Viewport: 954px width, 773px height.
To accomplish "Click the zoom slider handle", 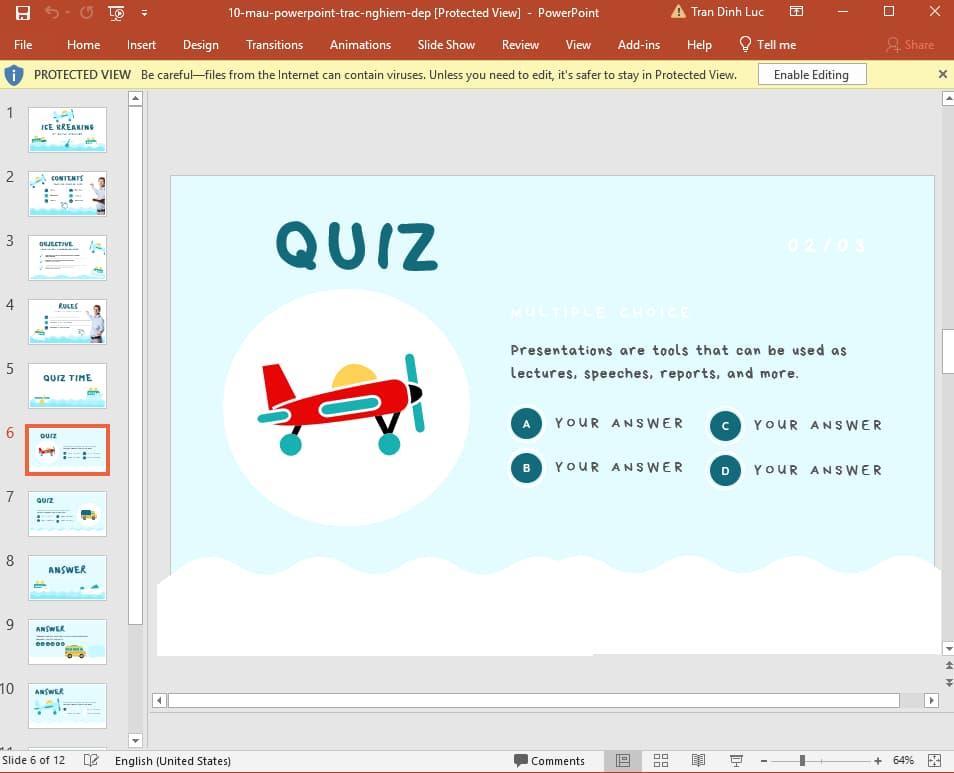I will [x=802, y=761].
